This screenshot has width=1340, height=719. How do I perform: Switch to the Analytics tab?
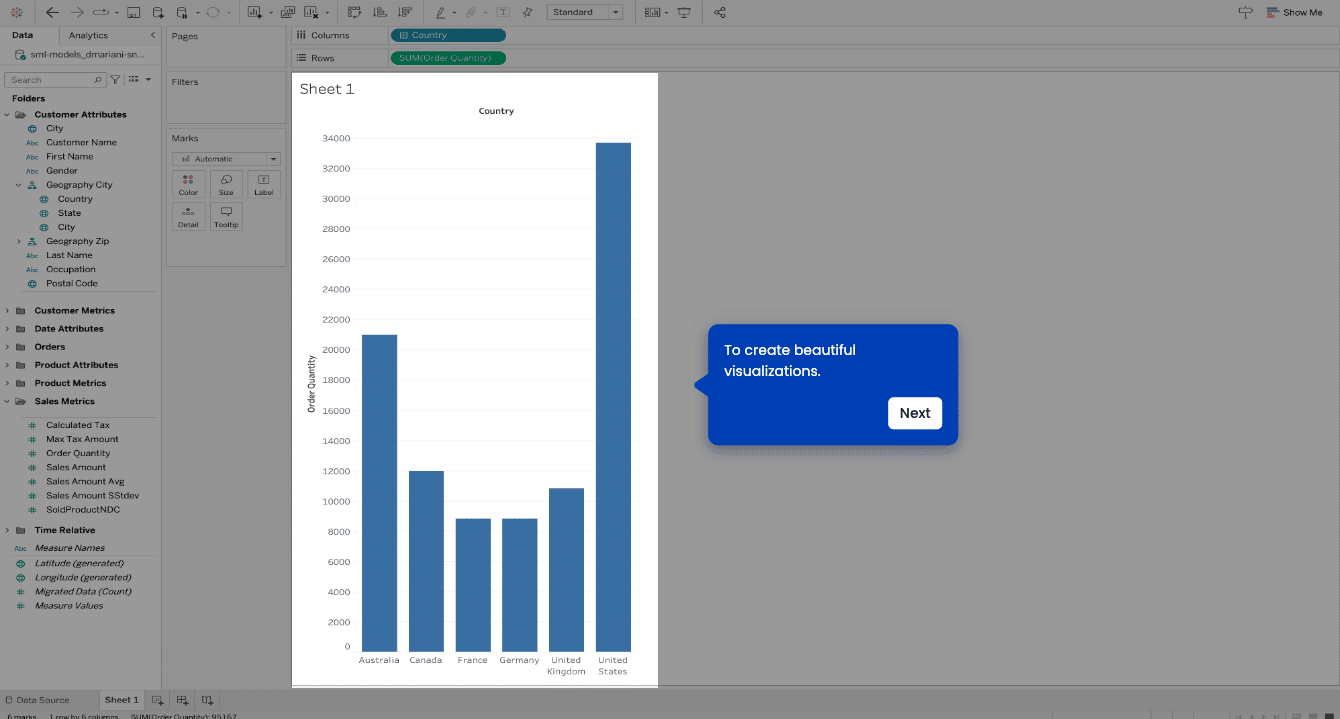tap(88, 35)
